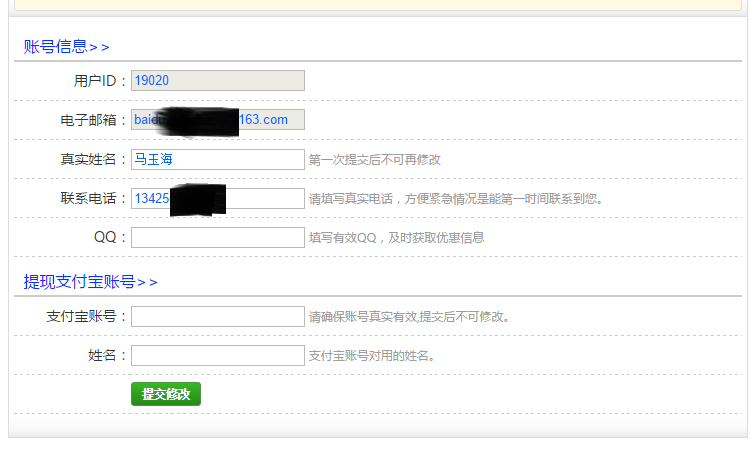The image size is (750, 467).
Task: Click the 真实姓名 field containing 马玉海
Action: point(218,159)
